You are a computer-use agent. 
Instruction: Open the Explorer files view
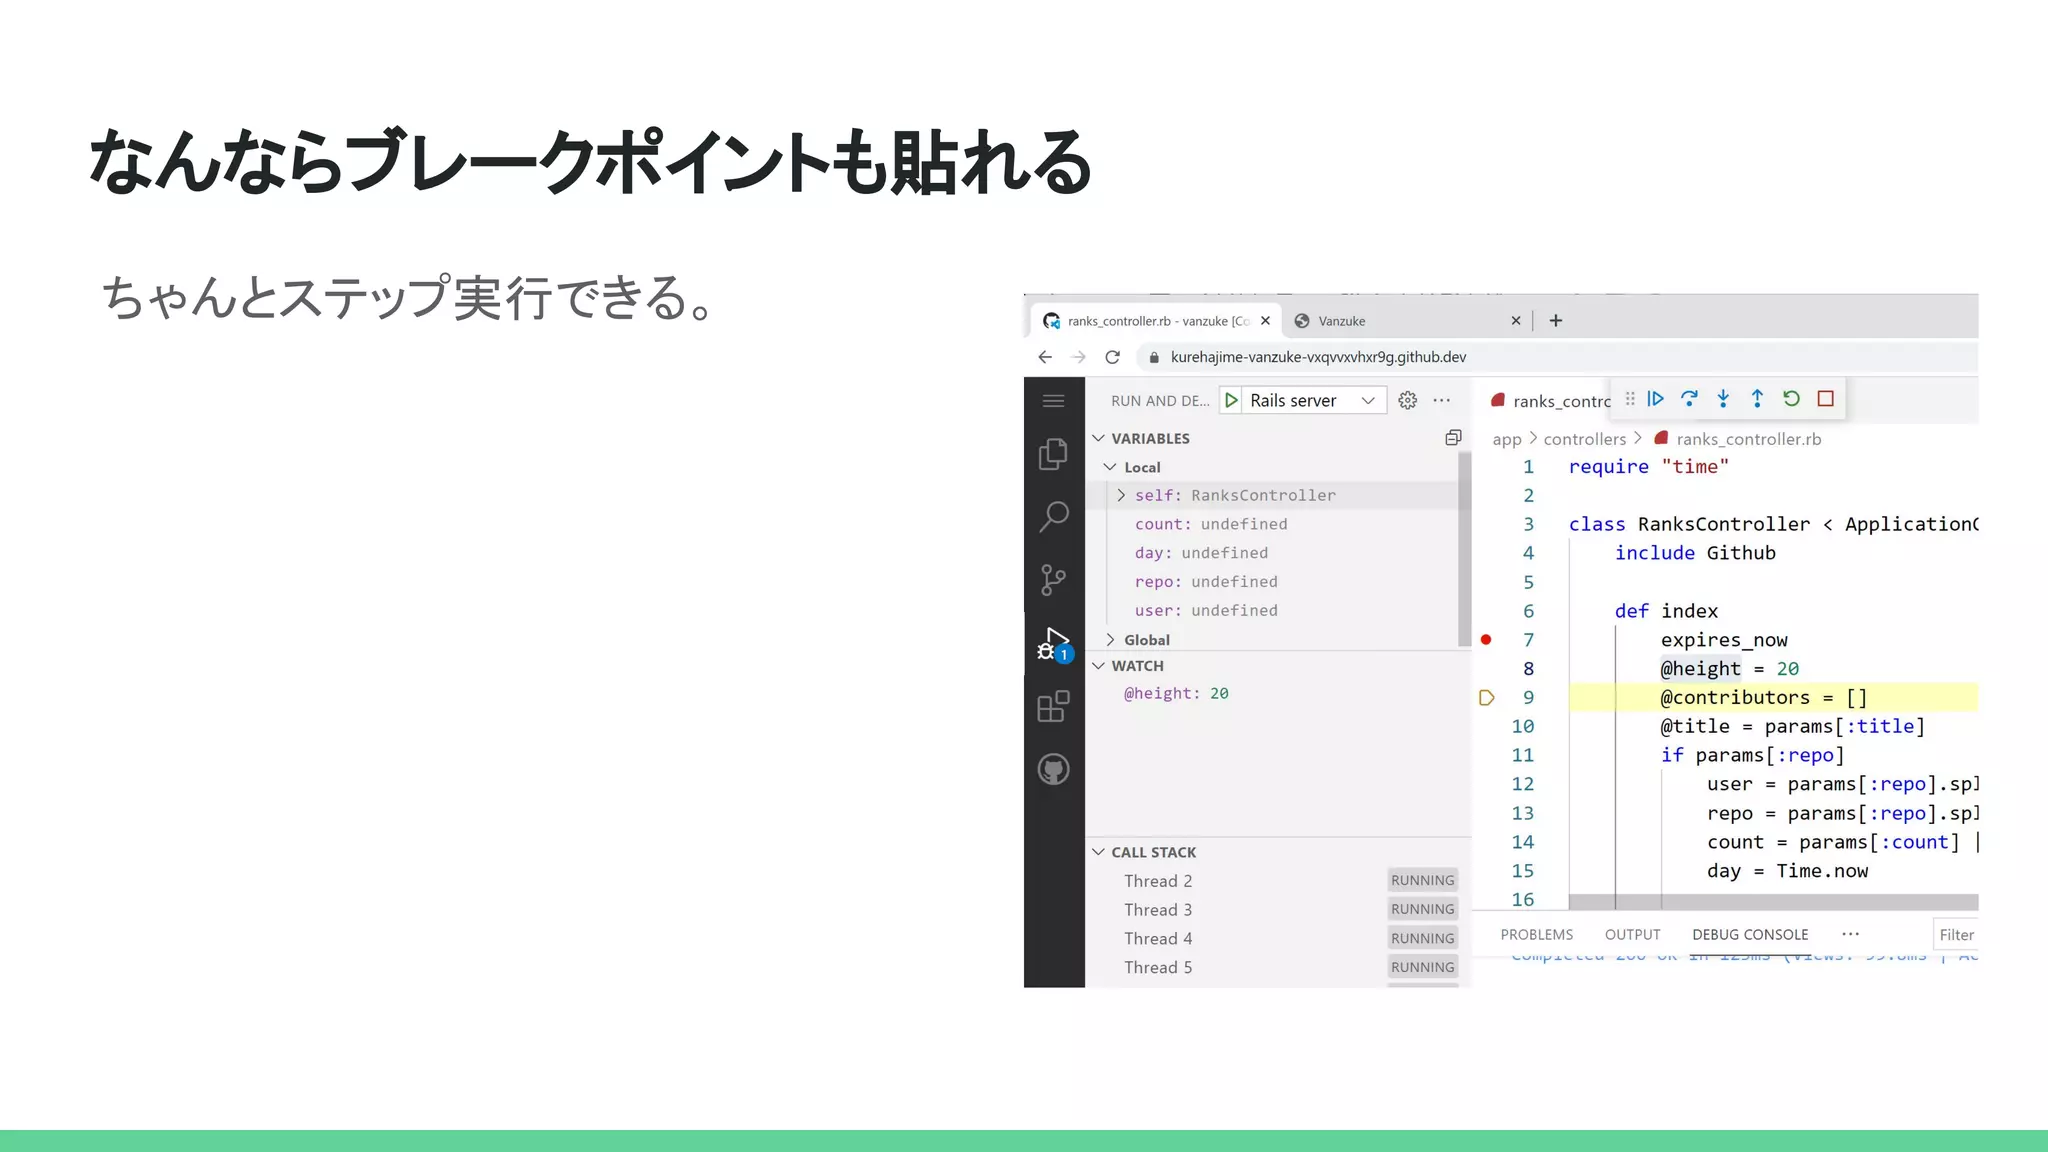coord(1053,454)
